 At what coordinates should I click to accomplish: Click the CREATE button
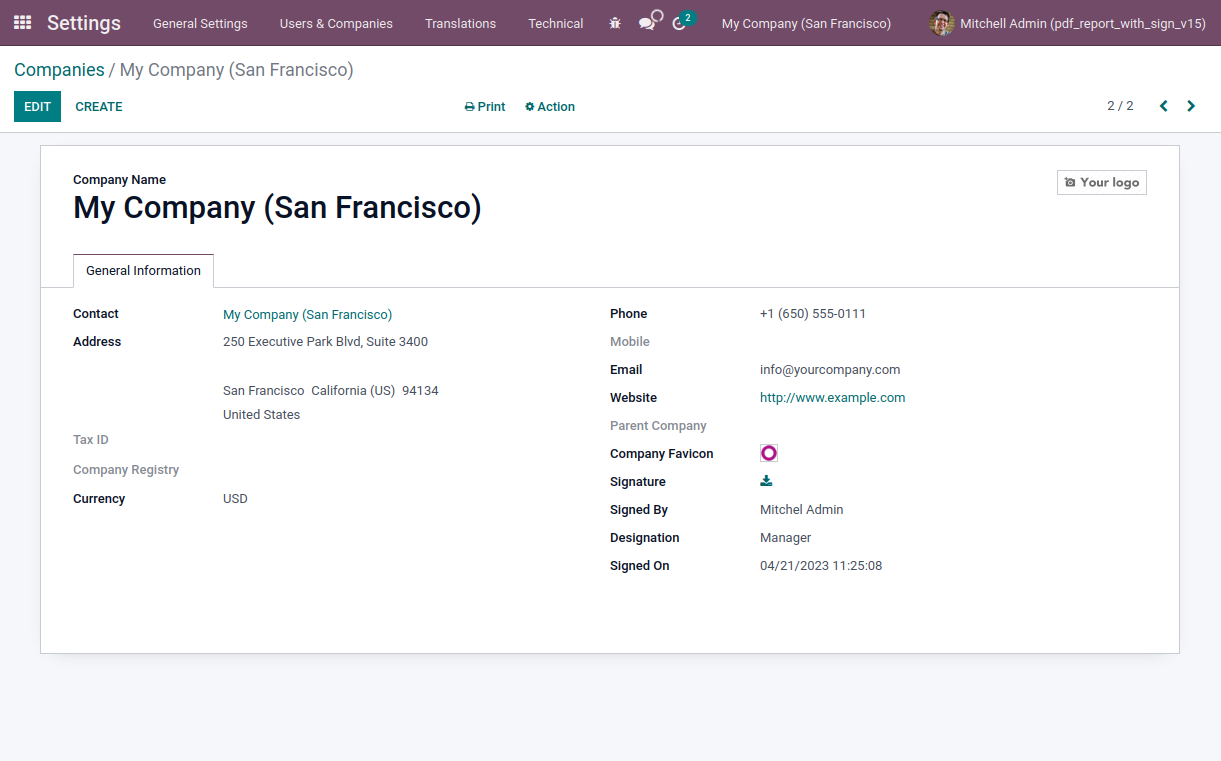tap(99, 107)
